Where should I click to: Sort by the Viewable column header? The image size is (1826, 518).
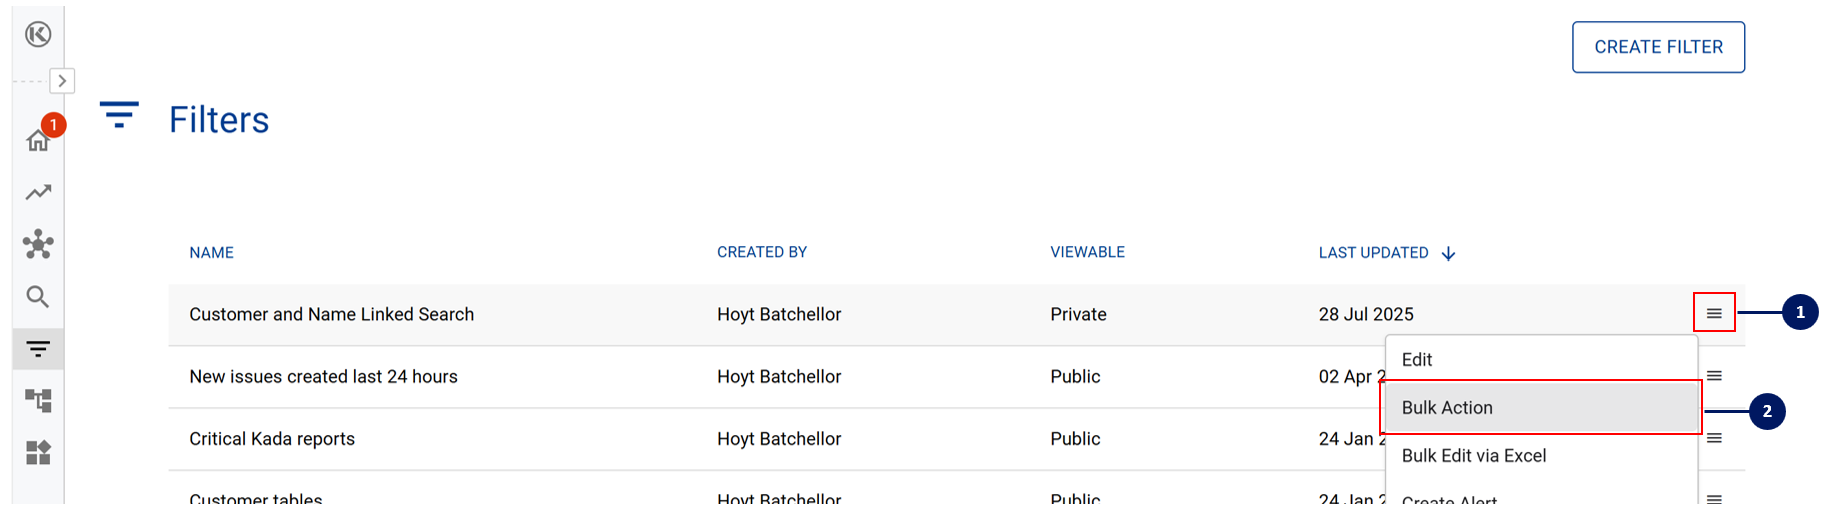coord(1087,253)
